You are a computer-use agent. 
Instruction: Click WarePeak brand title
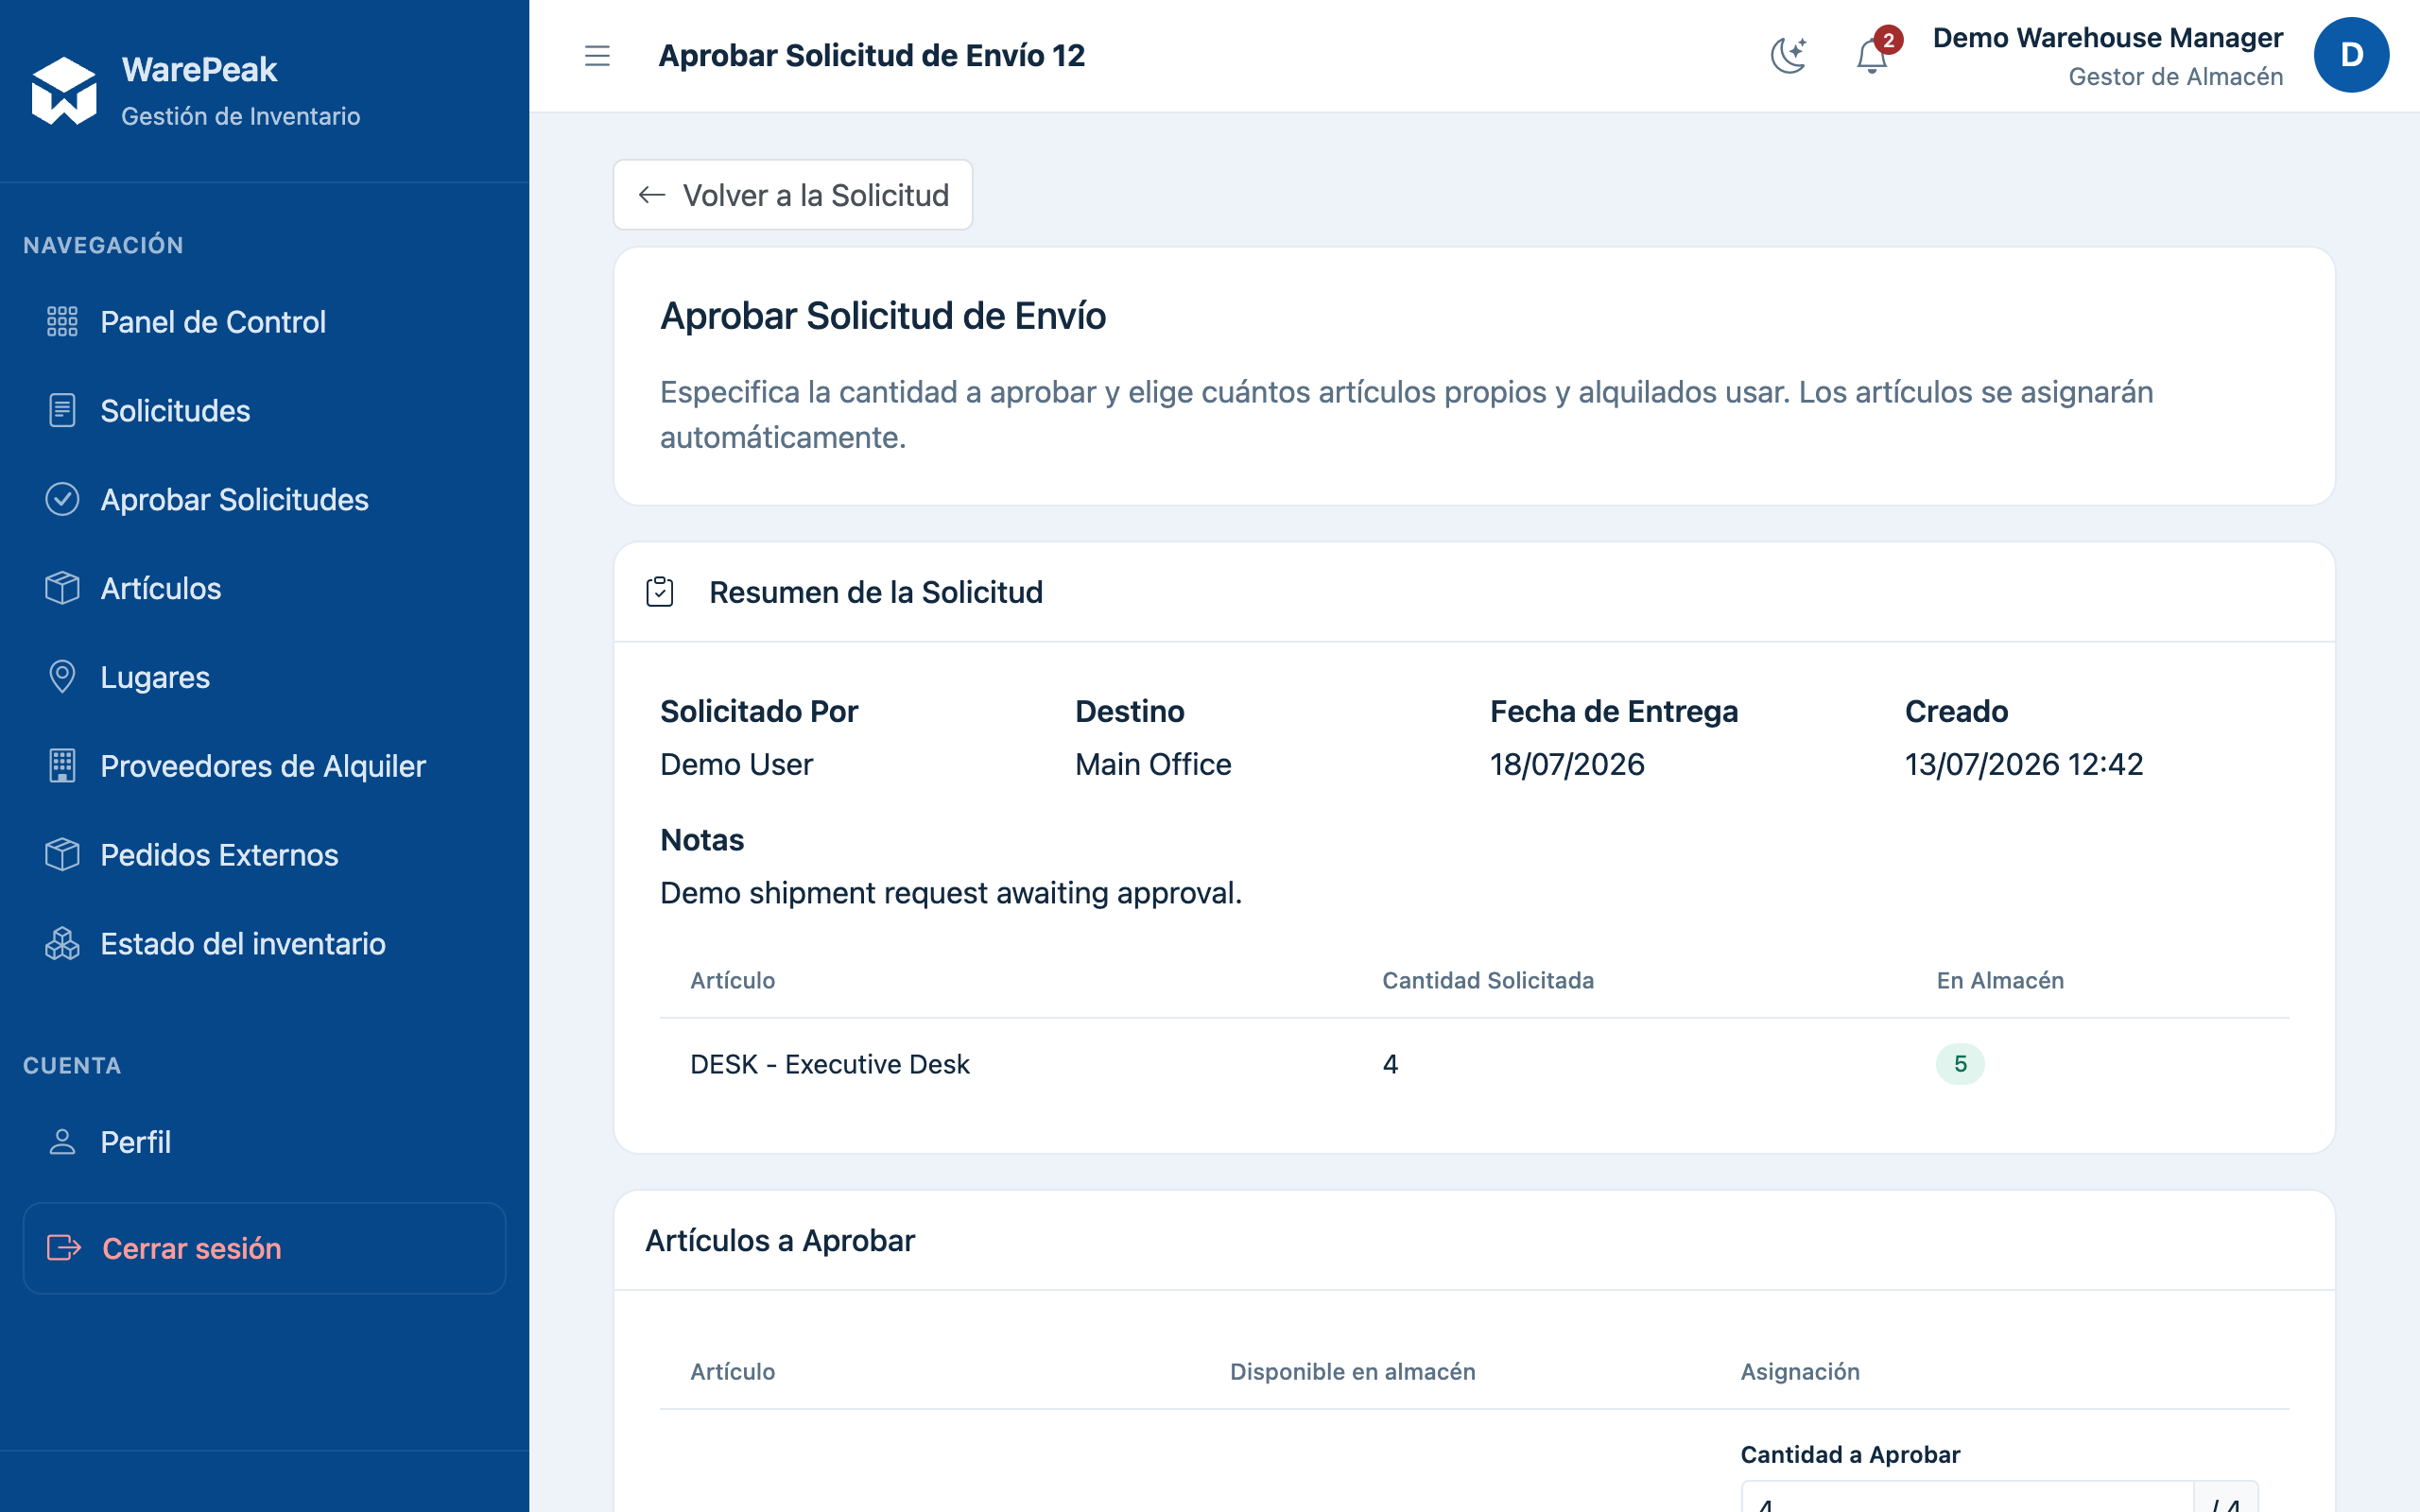[199, 70]
